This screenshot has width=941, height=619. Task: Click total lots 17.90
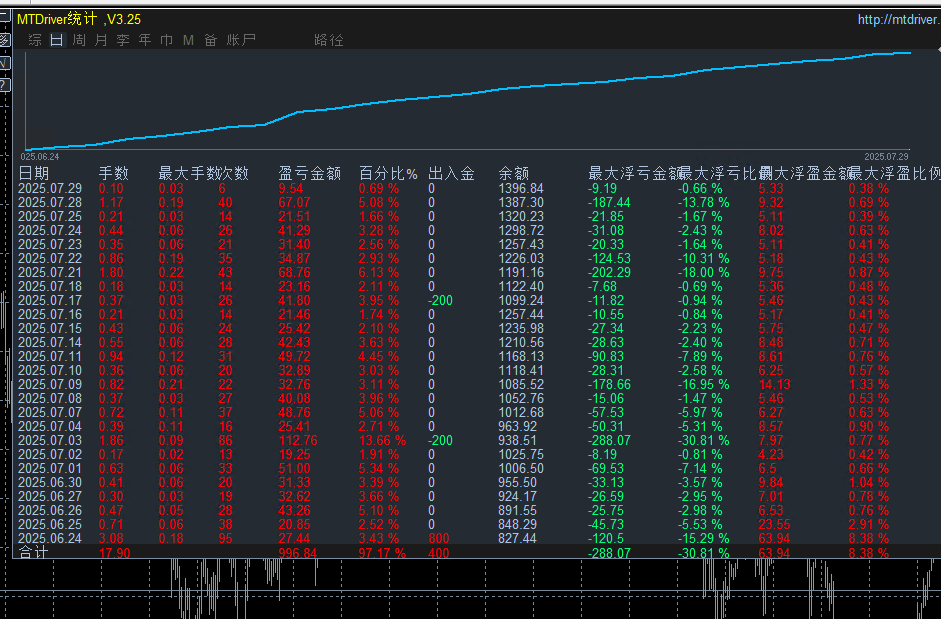pyautogui.click(x=115, y=553)
